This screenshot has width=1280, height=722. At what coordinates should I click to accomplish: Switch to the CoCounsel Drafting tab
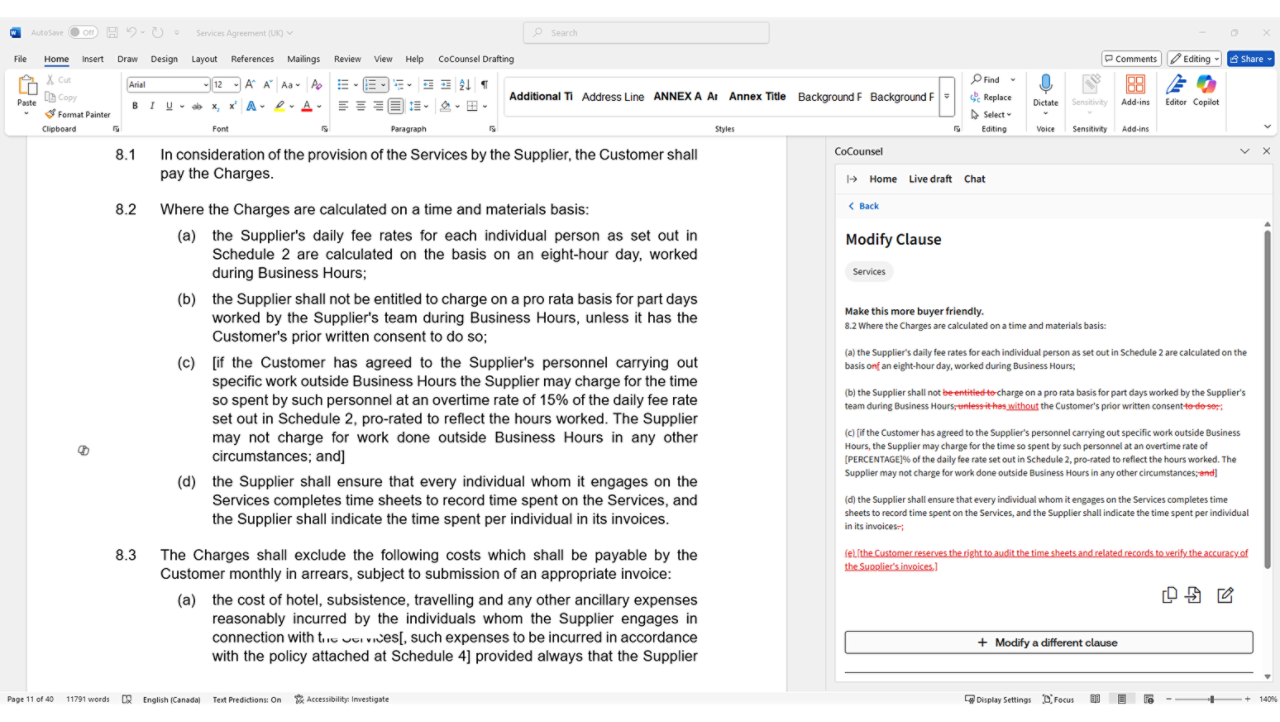(476, 59)
